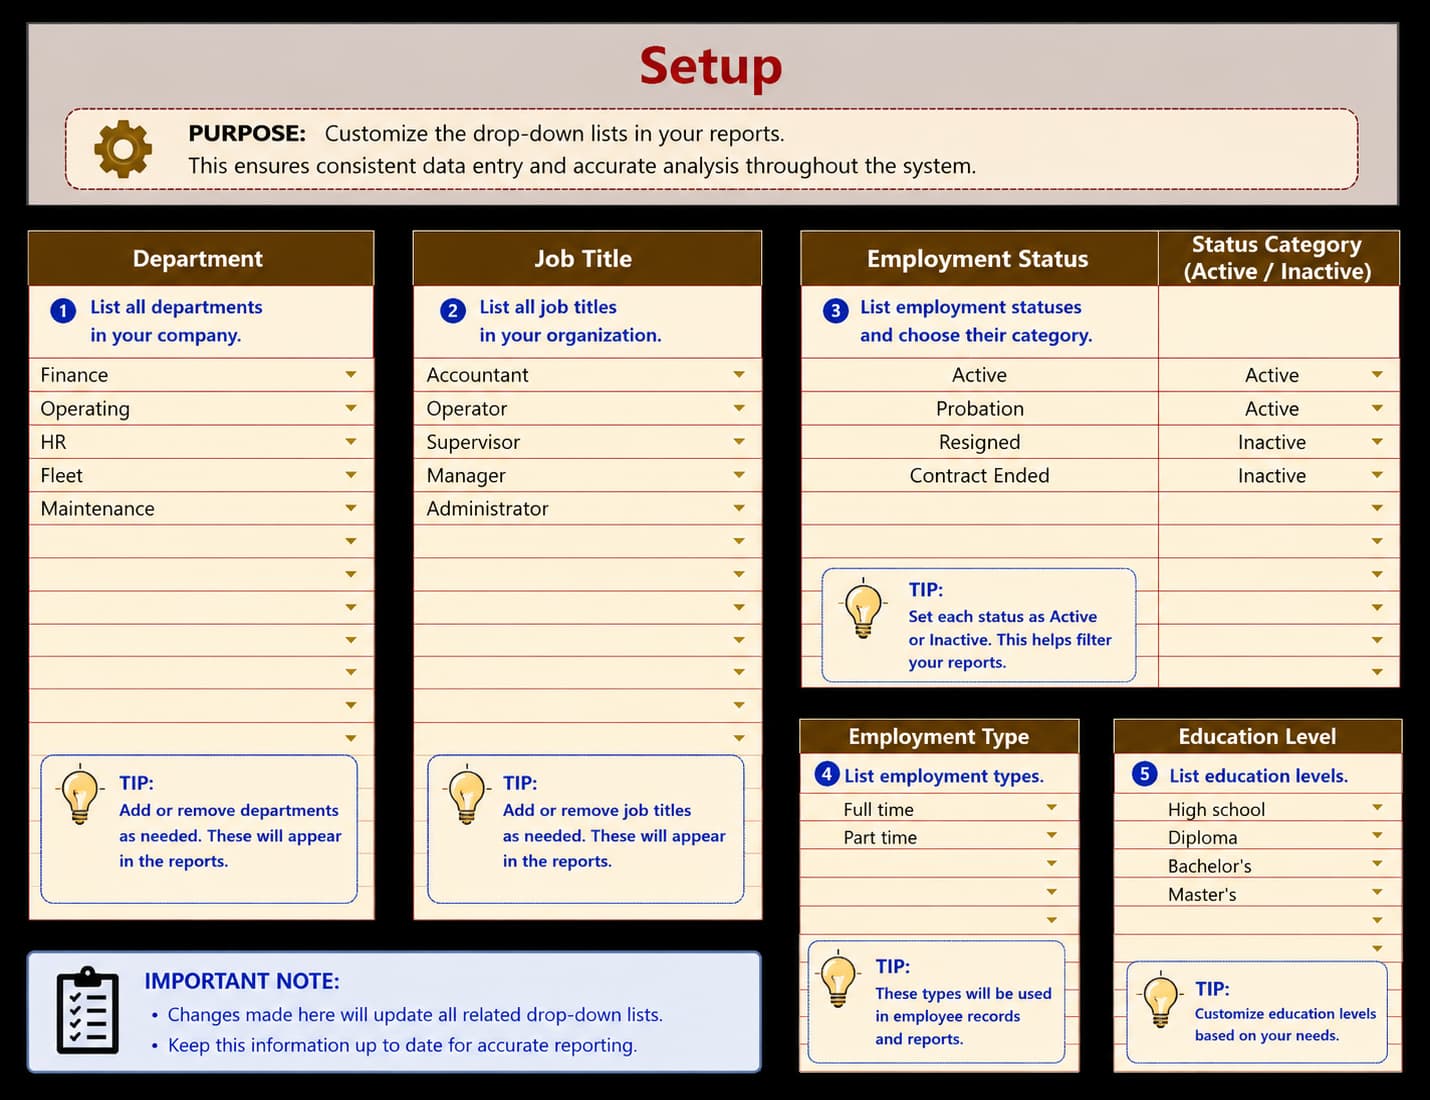
Task: Open the High school education dropdown
Action: pos(1377,807)
